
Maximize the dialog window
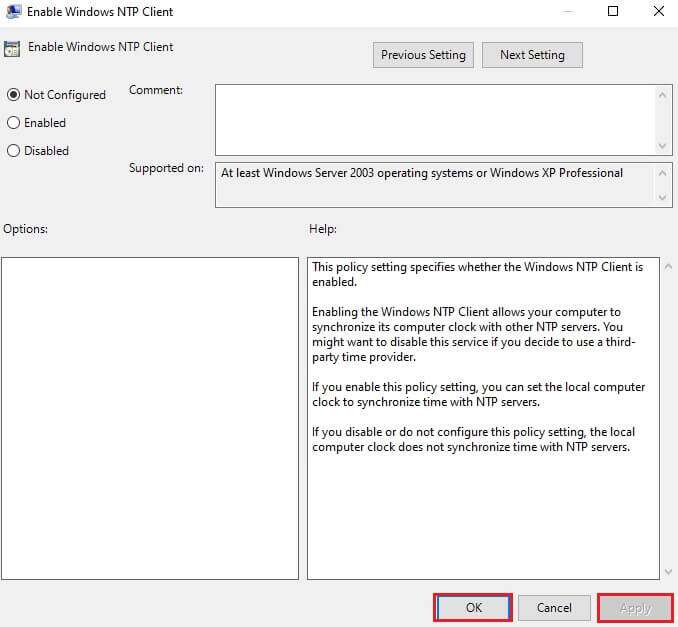pos(613,11)
